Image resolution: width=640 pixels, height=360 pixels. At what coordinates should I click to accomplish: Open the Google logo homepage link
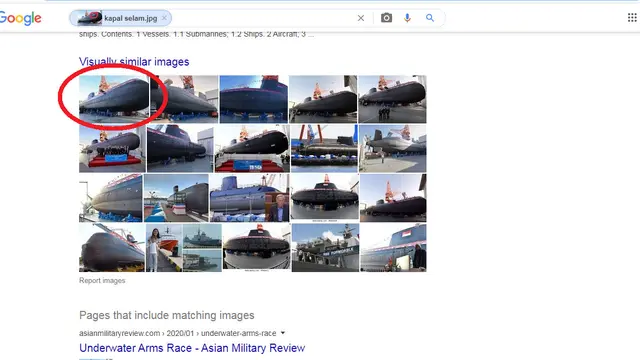[x=20, y=18]
